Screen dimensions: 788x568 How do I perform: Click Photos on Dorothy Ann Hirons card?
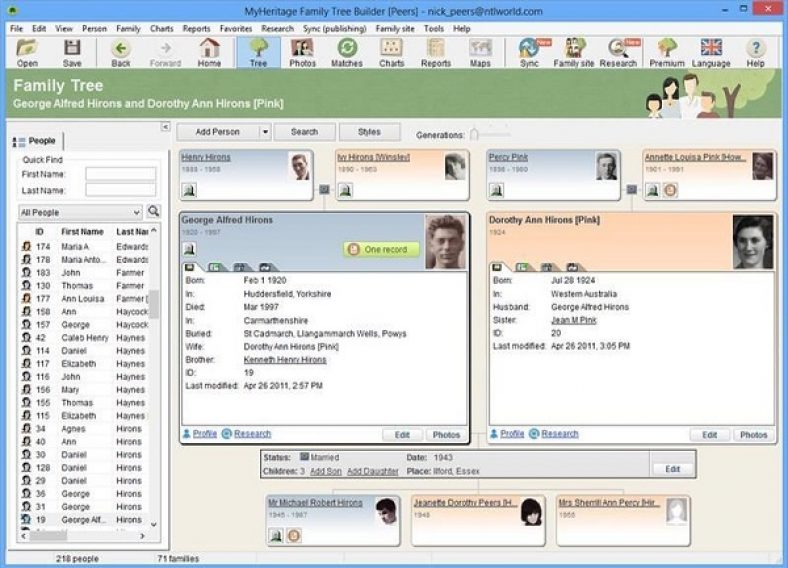[x=753, y=435]
